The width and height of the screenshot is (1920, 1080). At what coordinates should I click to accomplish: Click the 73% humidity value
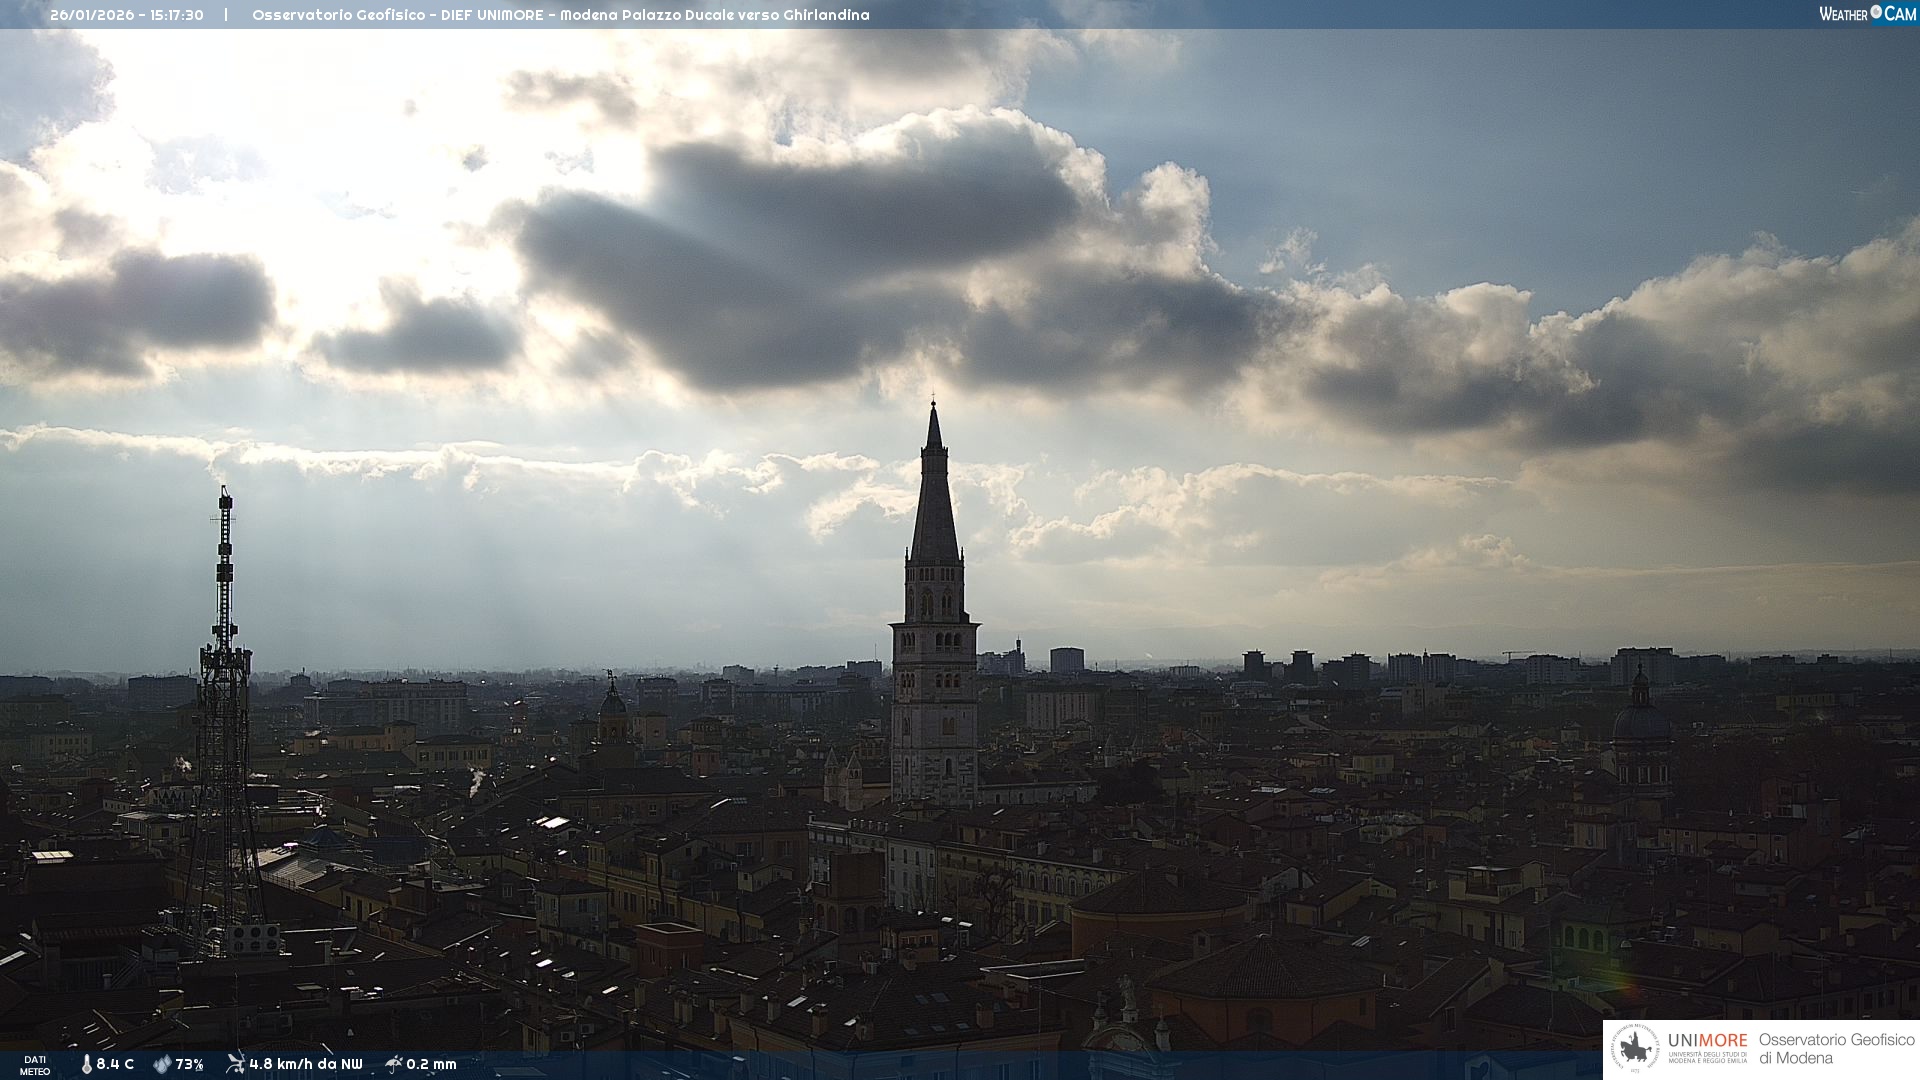tap(189, 1064)
